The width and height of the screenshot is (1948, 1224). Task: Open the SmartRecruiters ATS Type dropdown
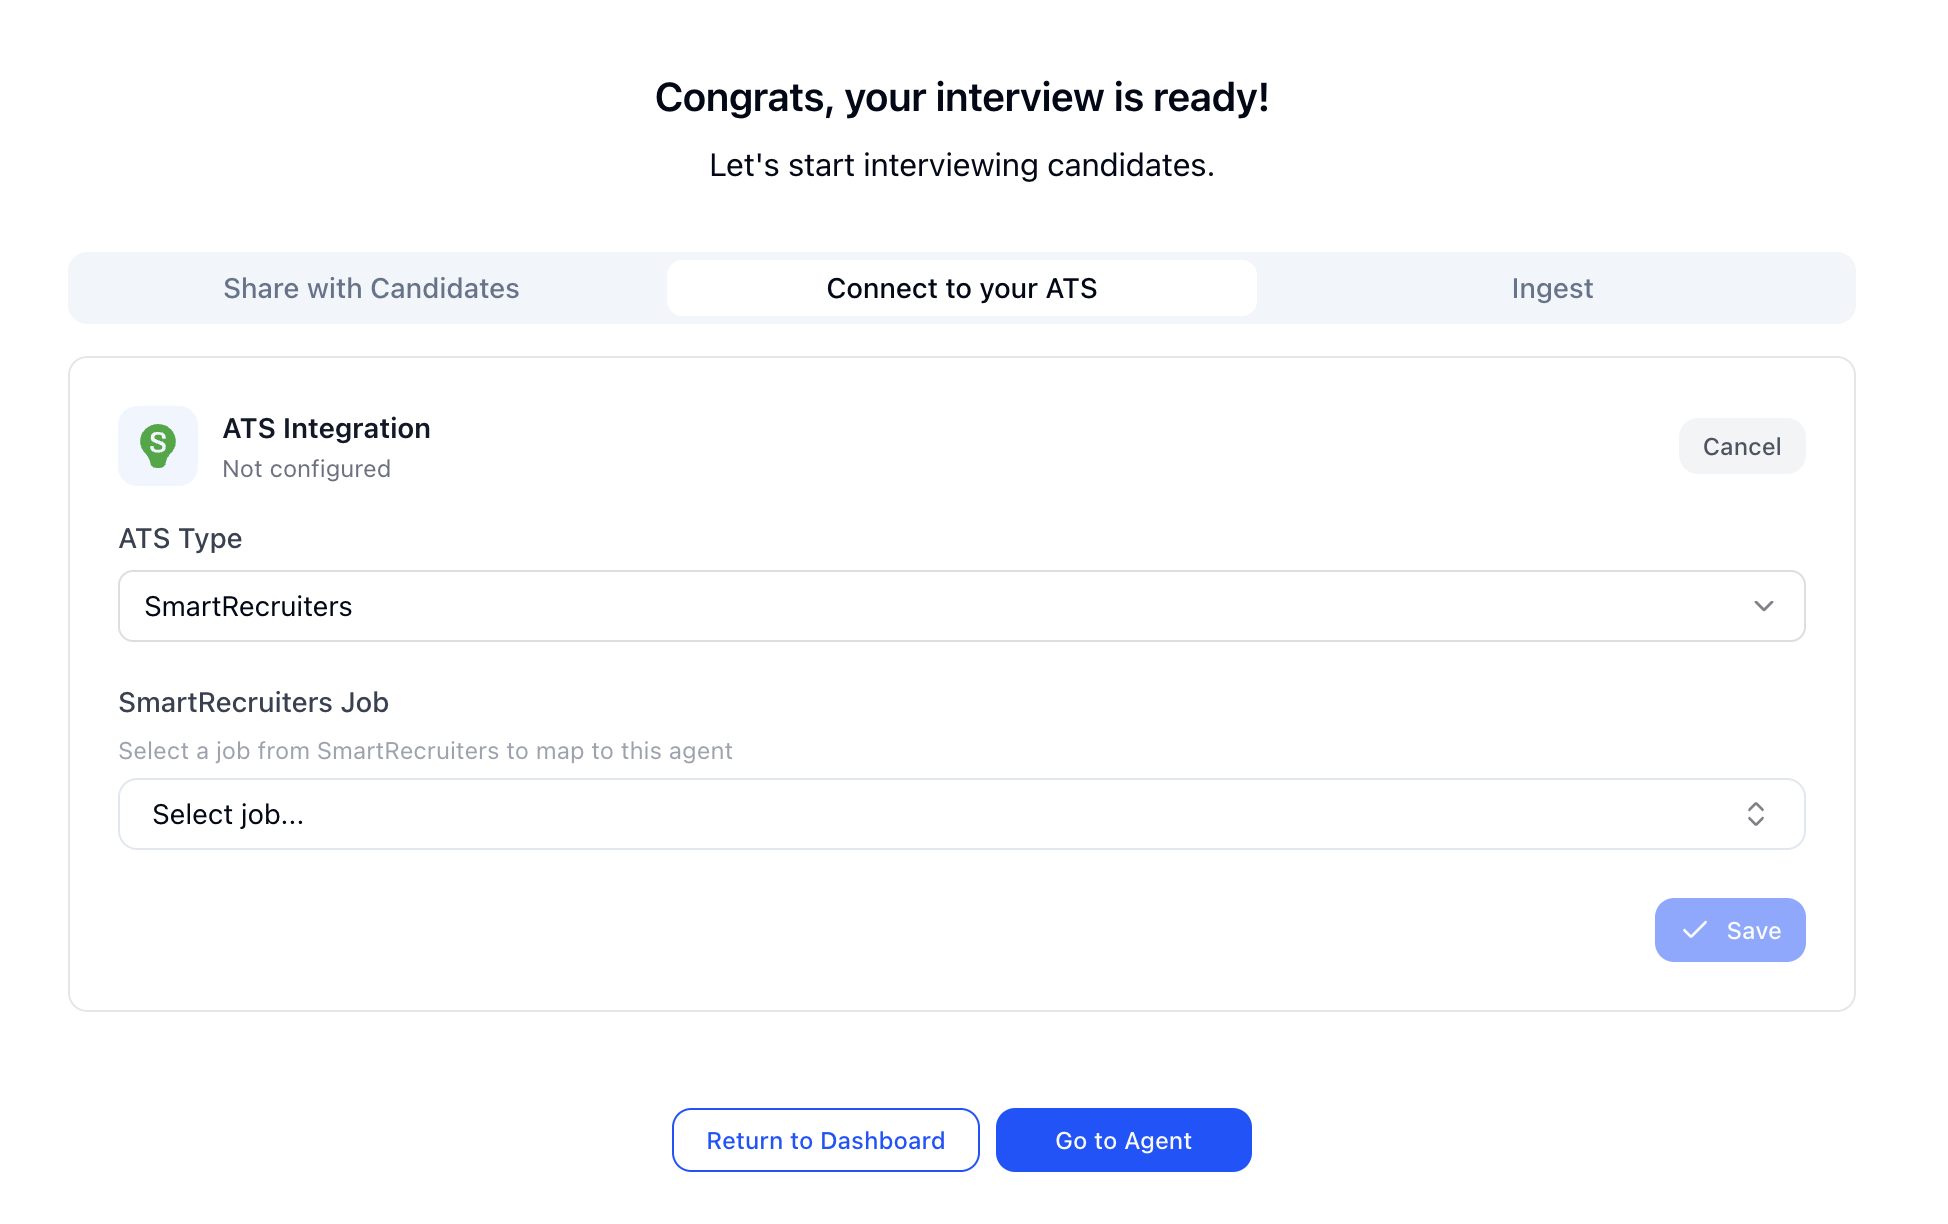click(x=962, y=606)
